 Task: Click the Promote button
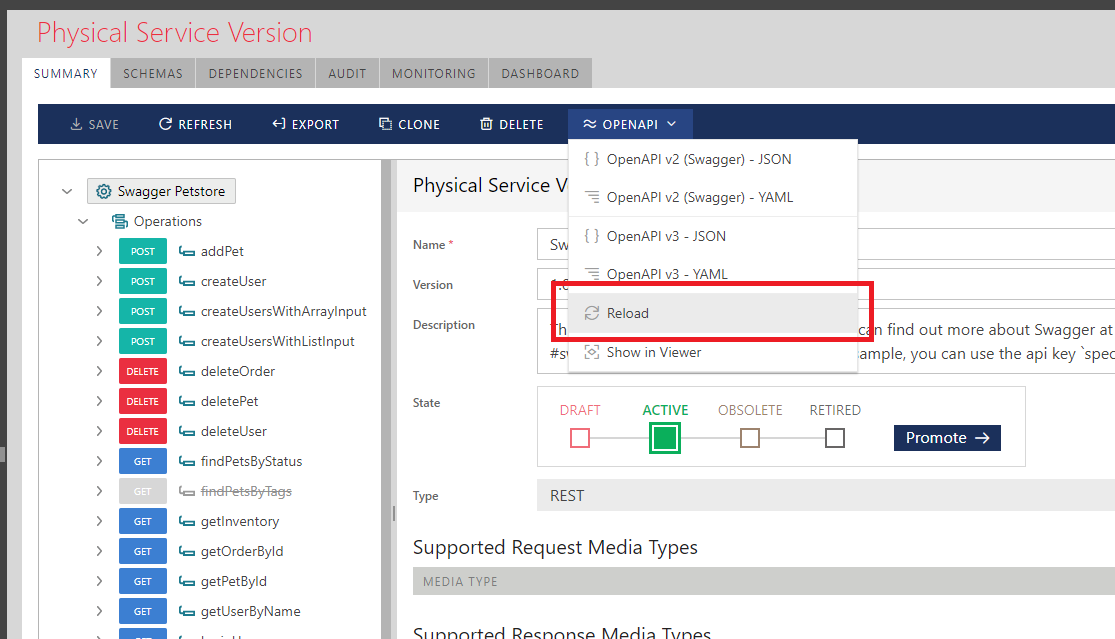[947, 438]
